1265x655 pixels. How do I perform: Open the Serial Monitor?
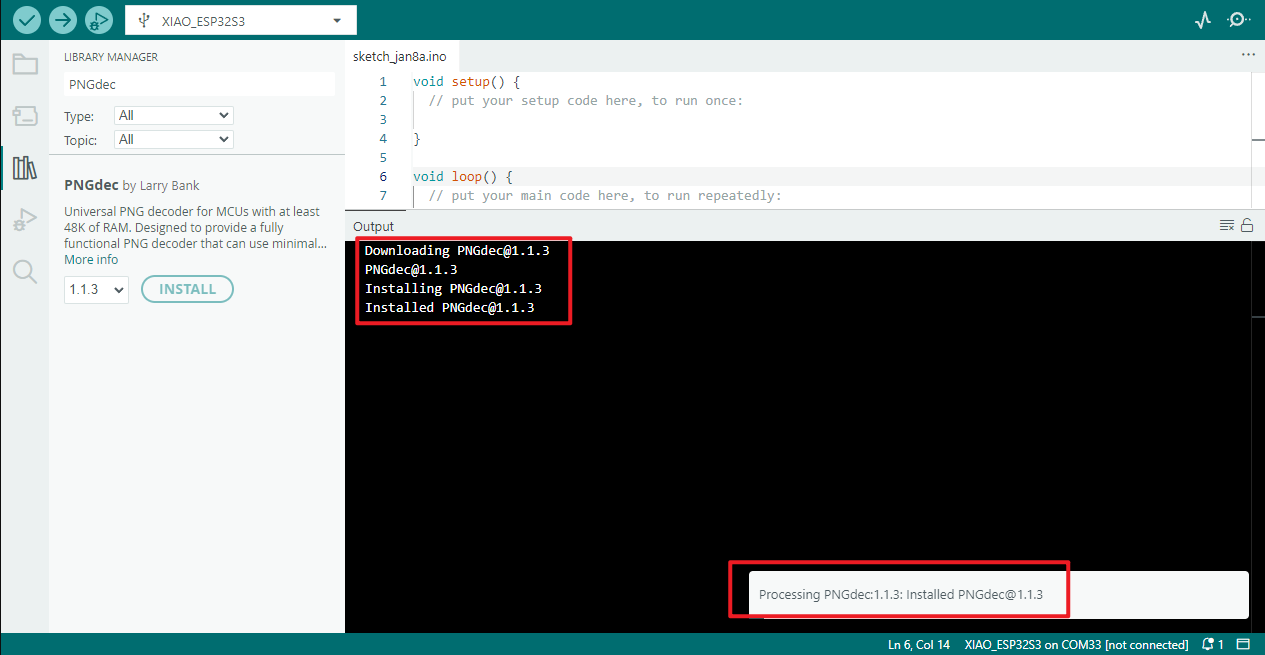[1239, 20]
